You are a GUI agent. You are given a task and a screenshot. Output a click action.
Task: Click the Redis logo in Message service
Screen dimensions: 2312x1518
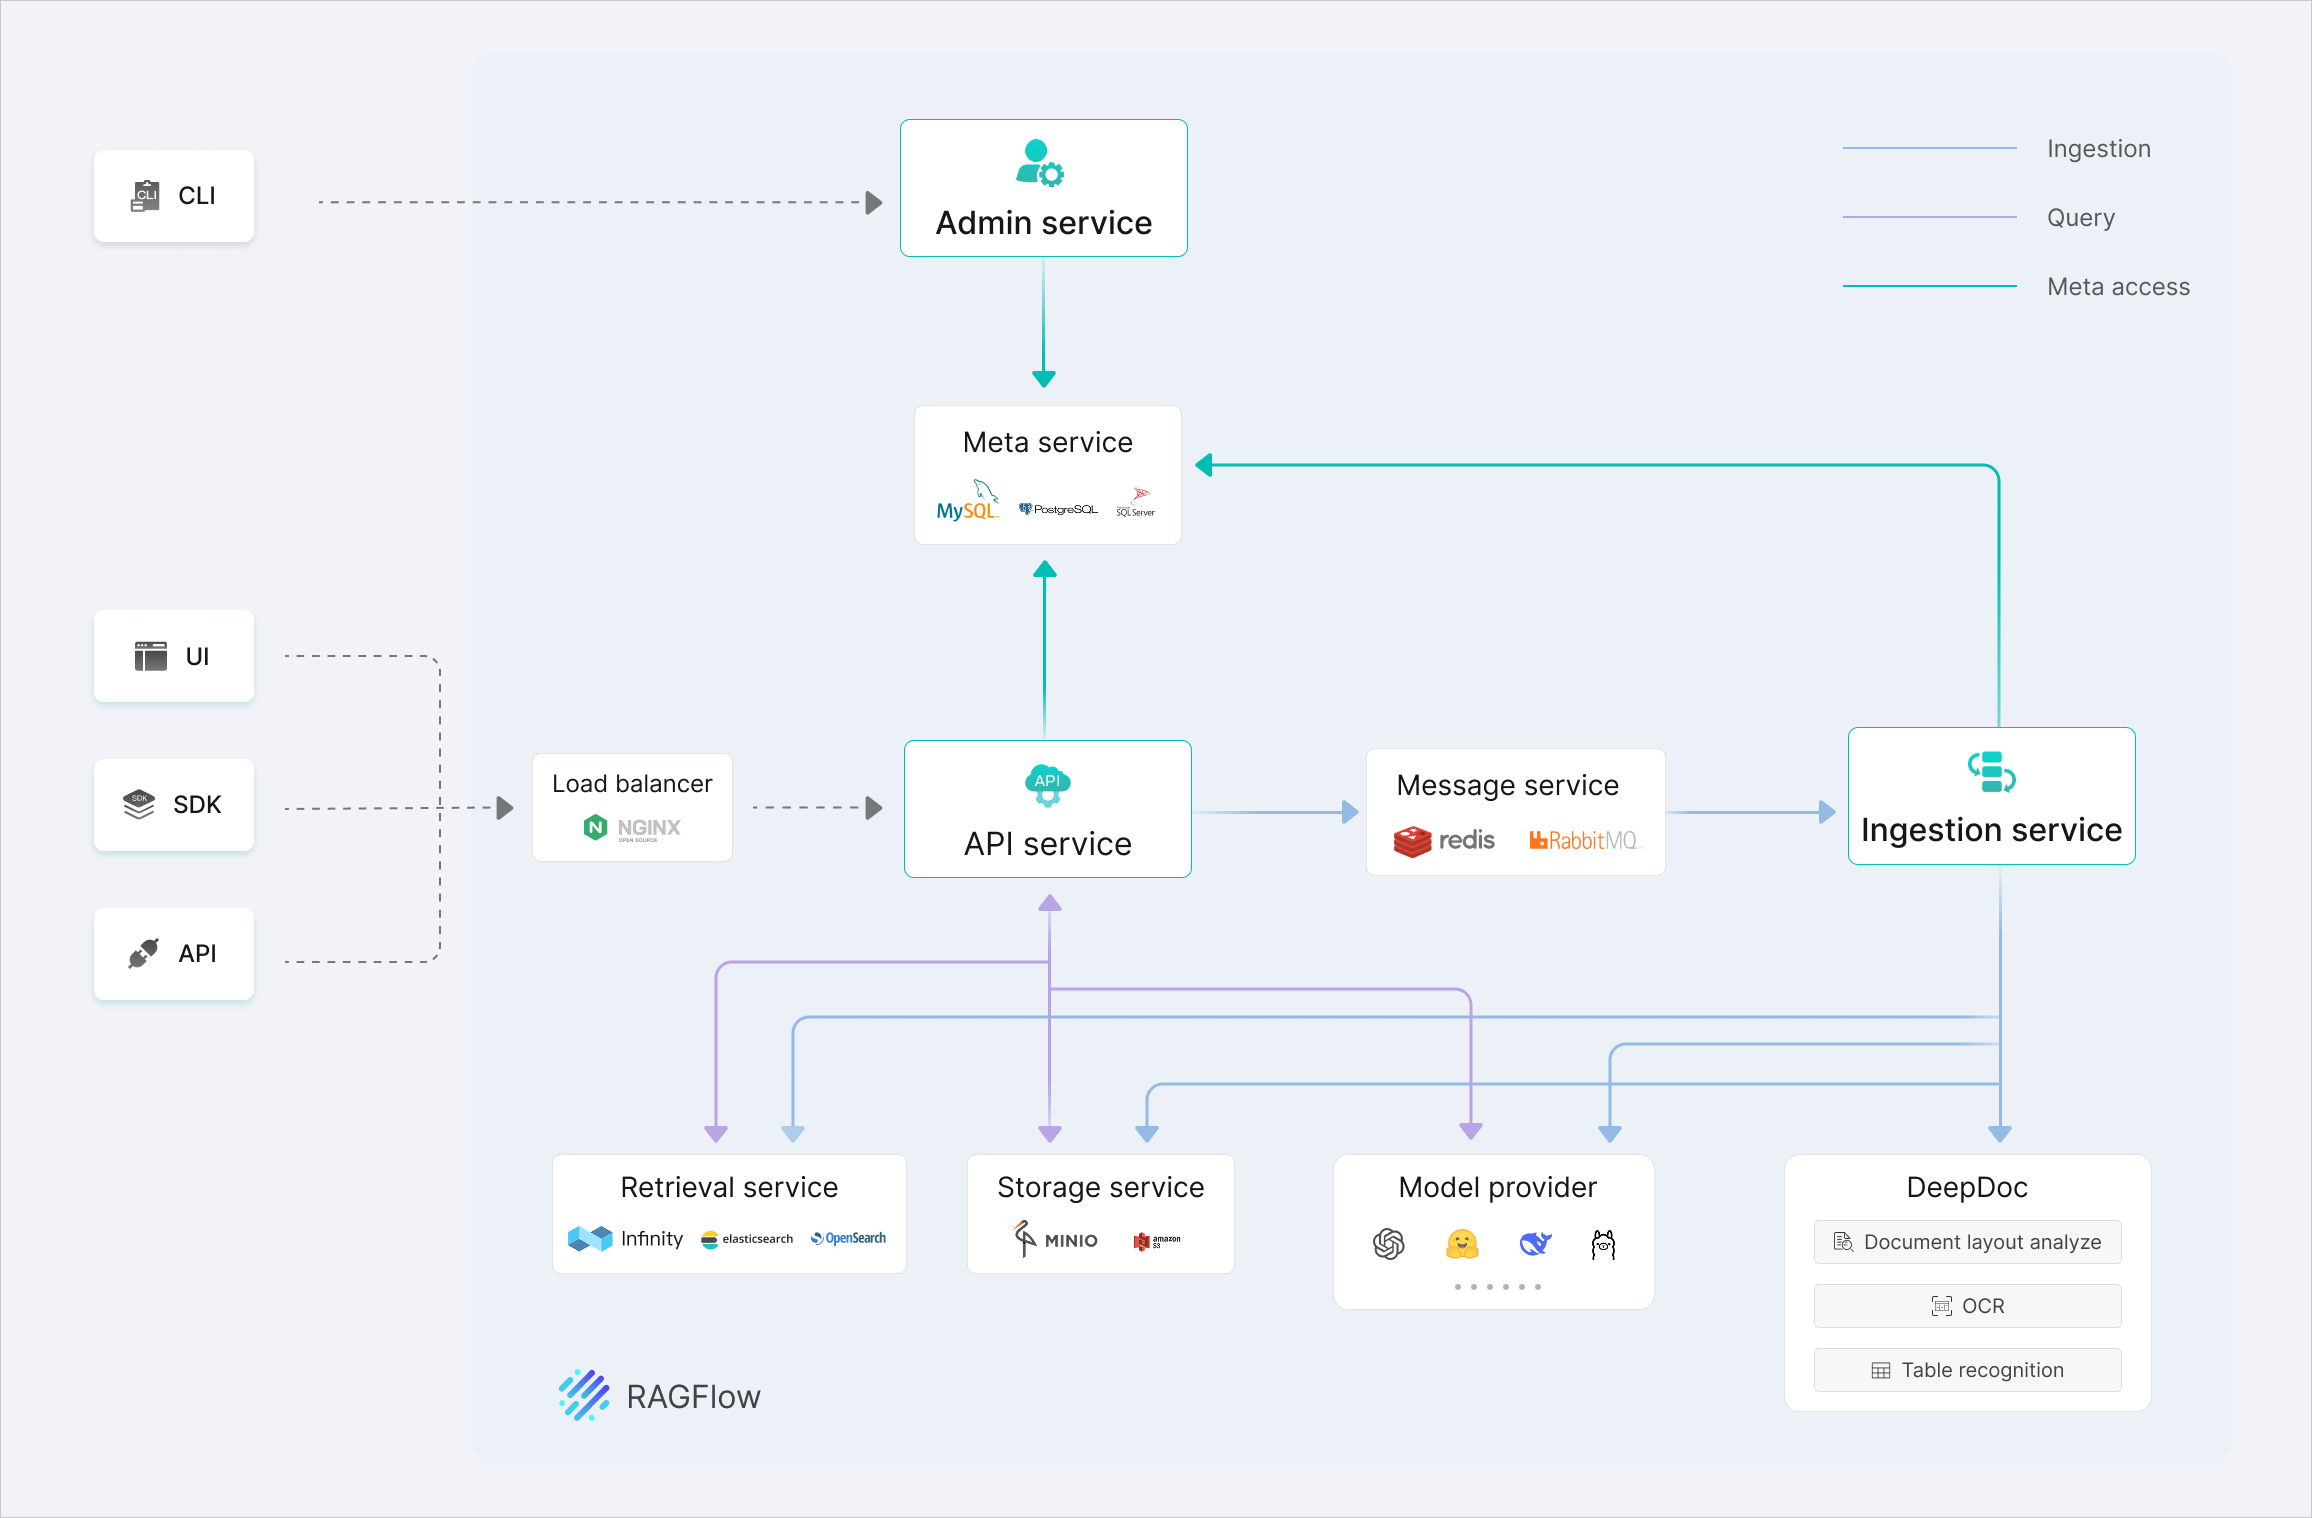(1444, 840)
